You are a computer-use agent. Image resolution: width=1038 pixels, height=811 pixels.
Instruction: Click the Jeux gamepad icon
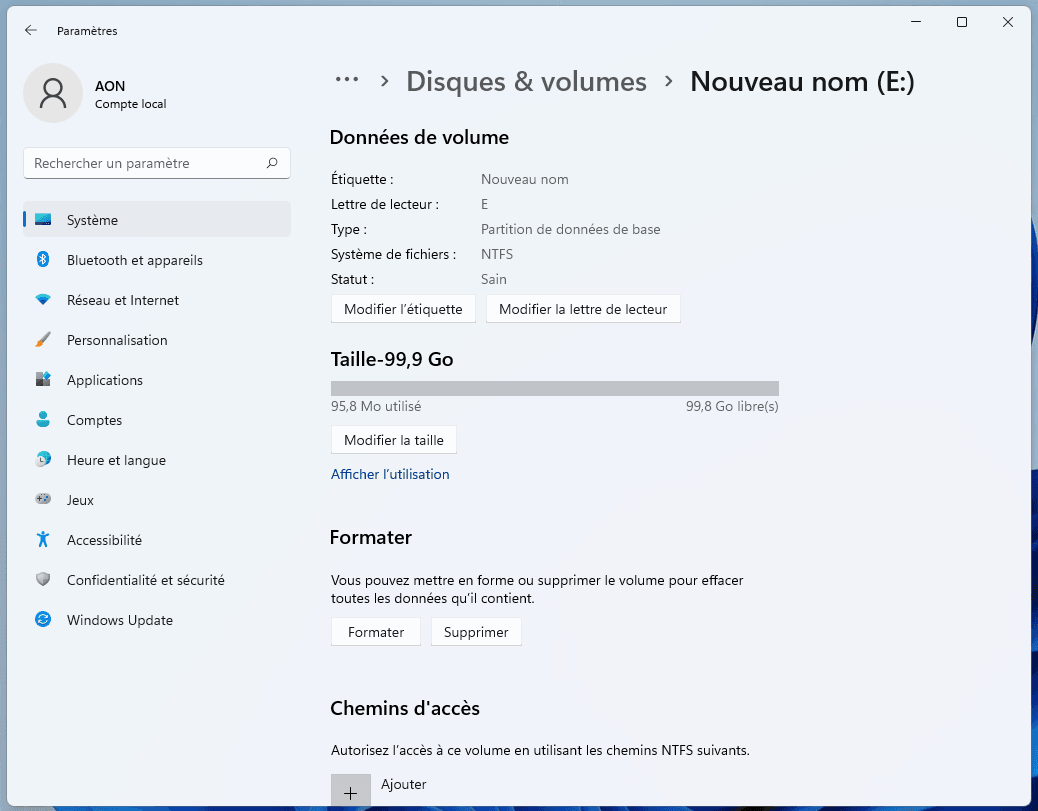[43, 499]
